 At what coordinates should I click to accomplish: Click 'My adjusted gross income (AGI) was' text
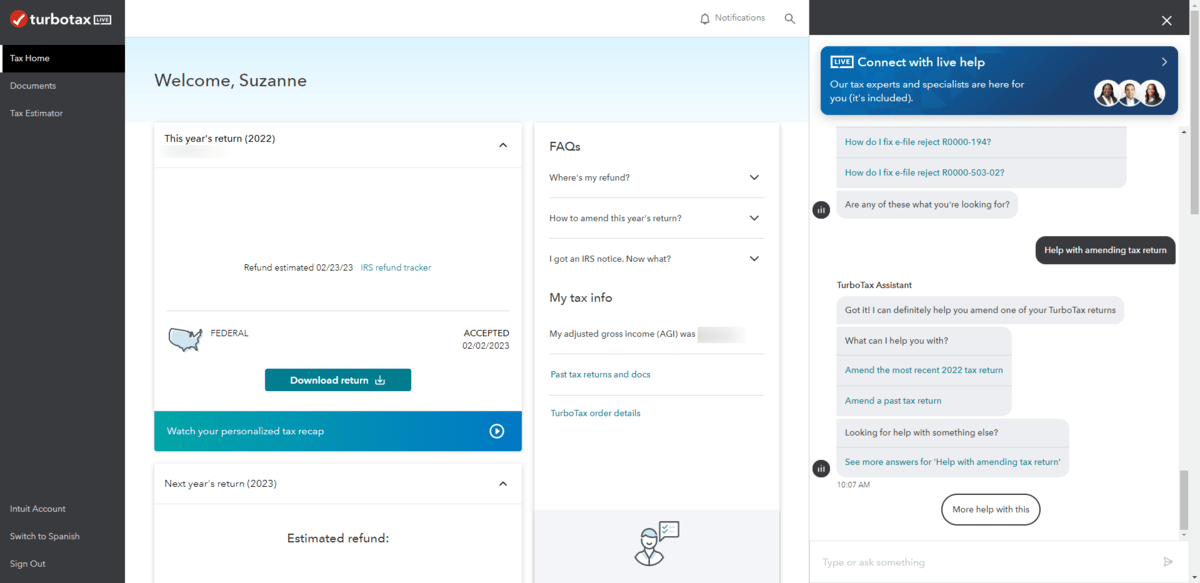pos(622,334)
